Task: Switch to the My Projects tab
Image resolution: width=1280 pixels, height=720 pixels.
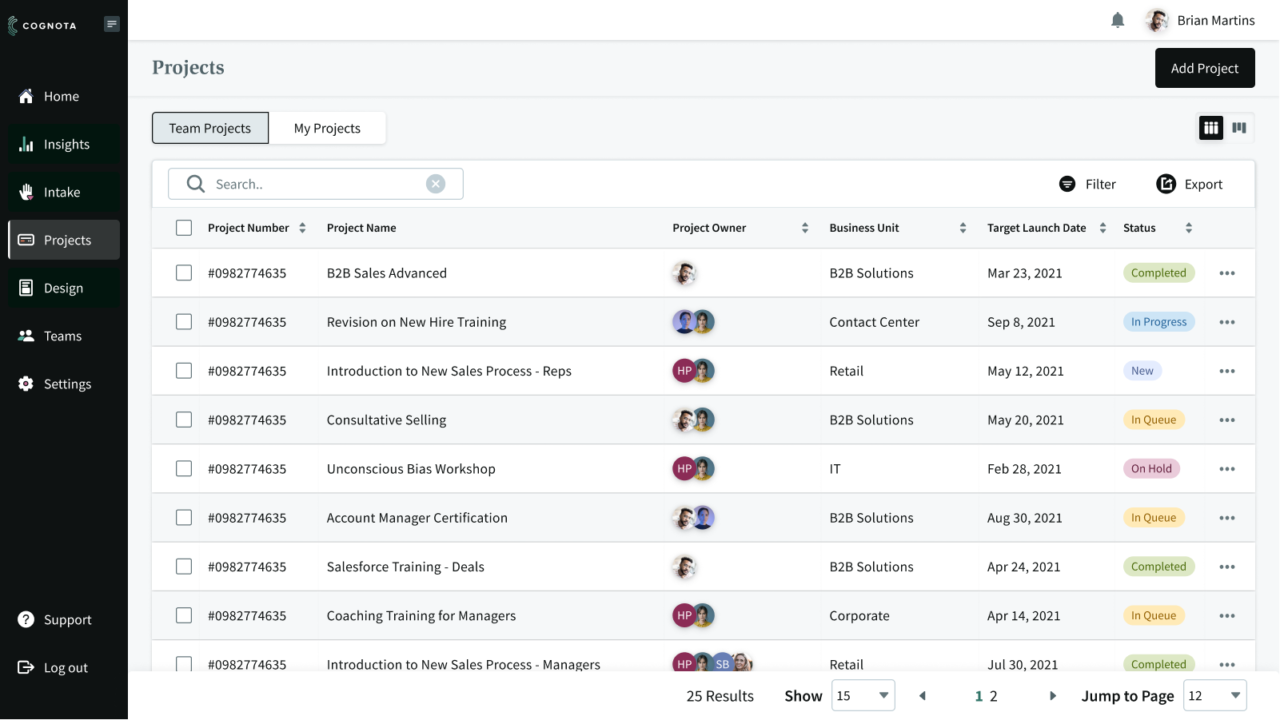Action: coord(327,128)
